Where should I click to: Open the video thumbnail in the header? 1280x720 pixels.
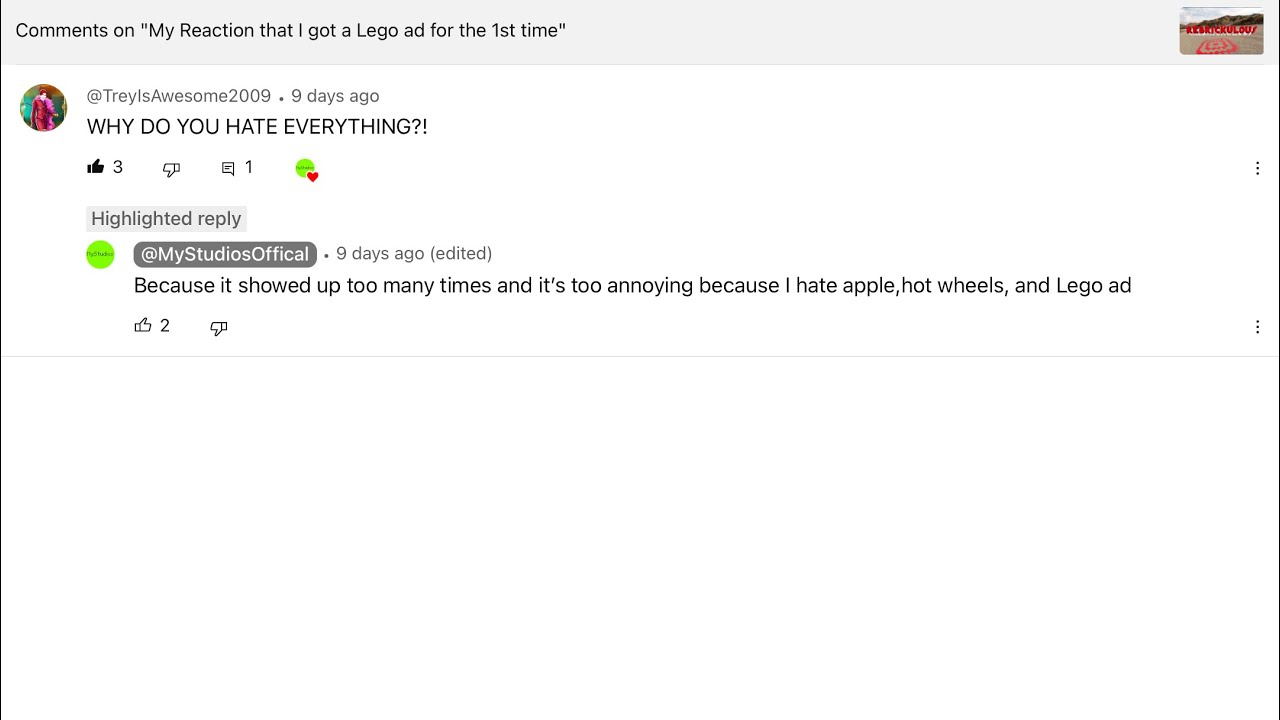[1221, 31]
